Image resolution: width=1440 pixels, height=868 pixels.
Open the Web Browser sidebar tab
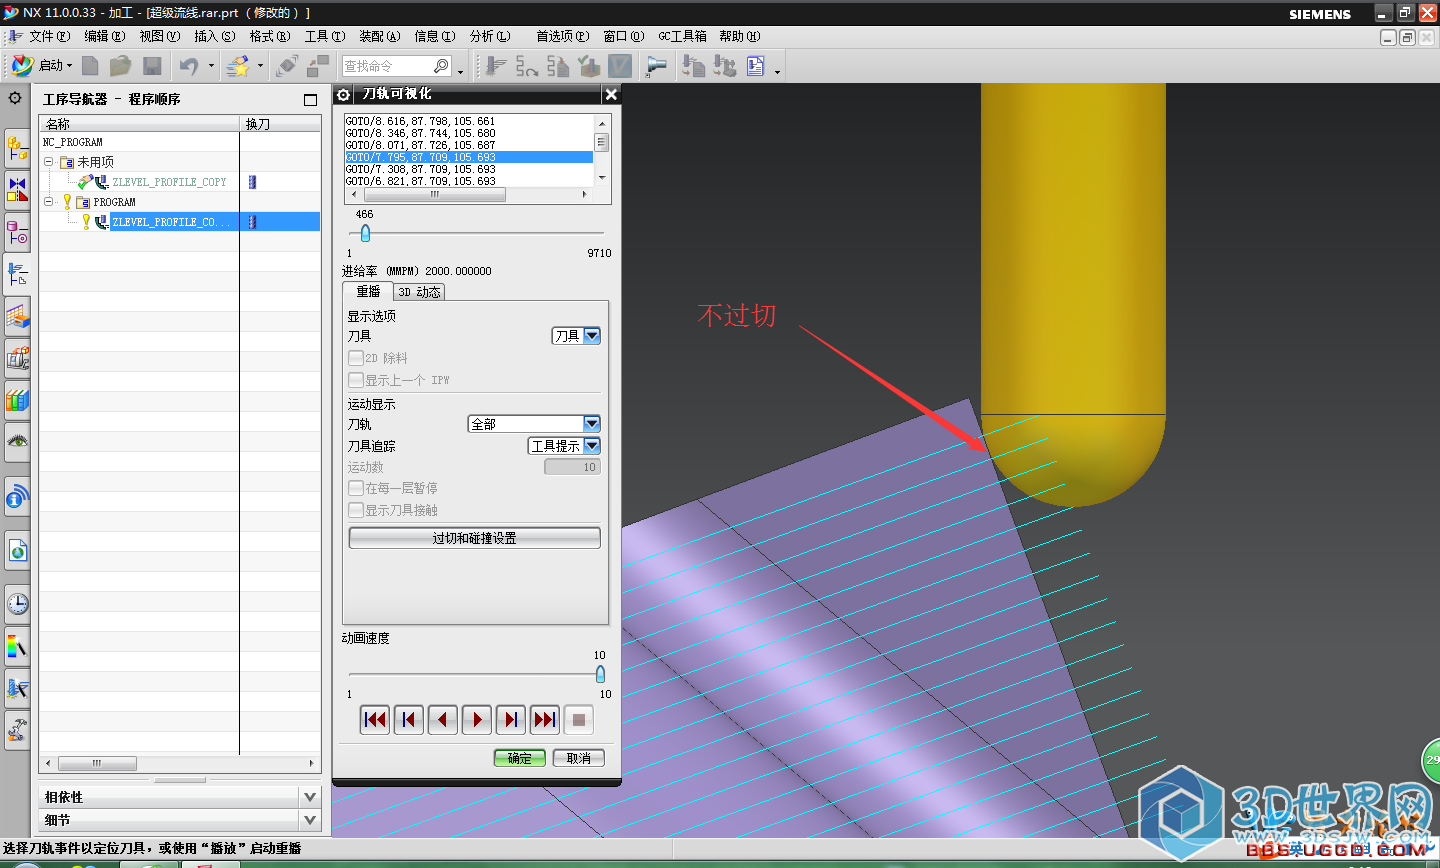click(x=17, y=551)
